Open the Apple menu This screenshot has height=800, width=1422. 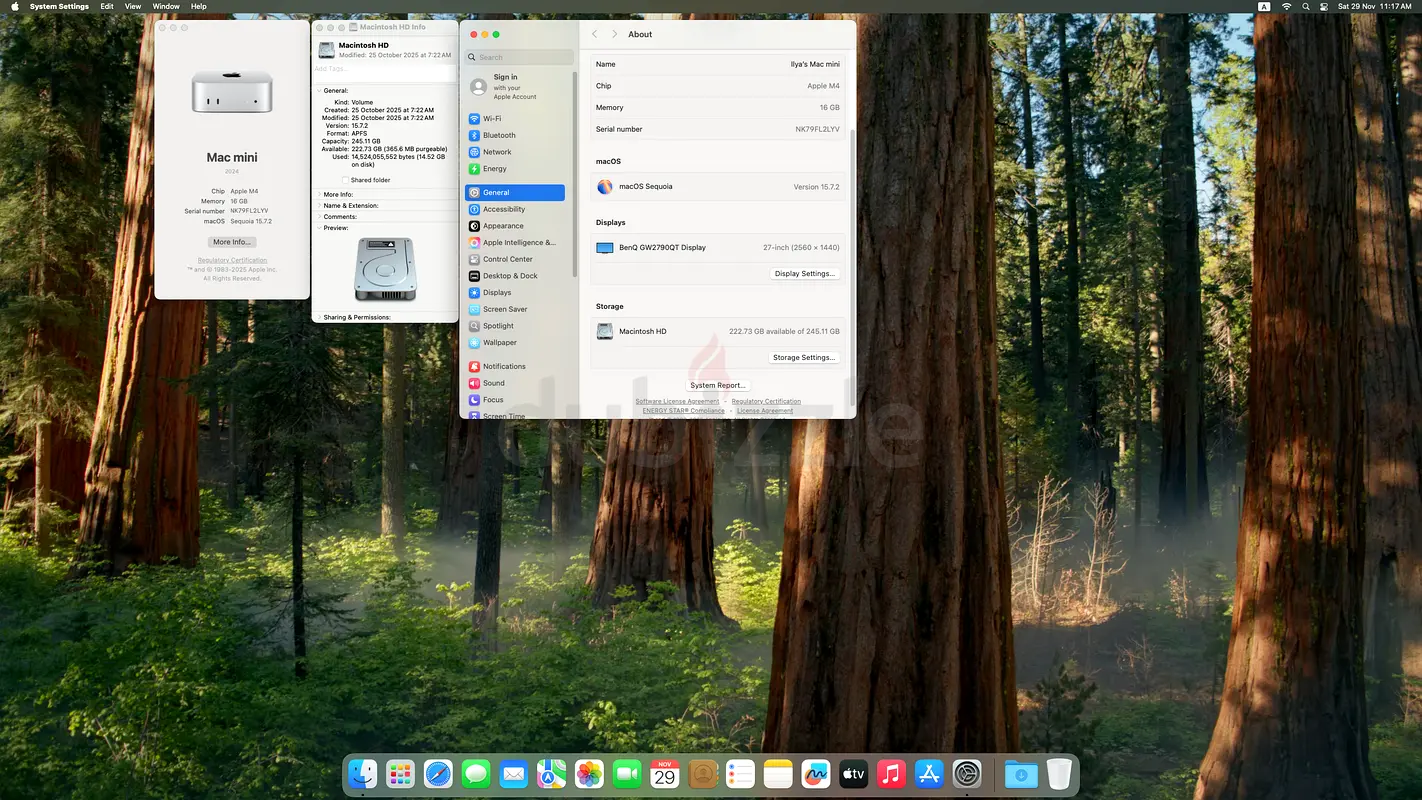coord(14,6)
